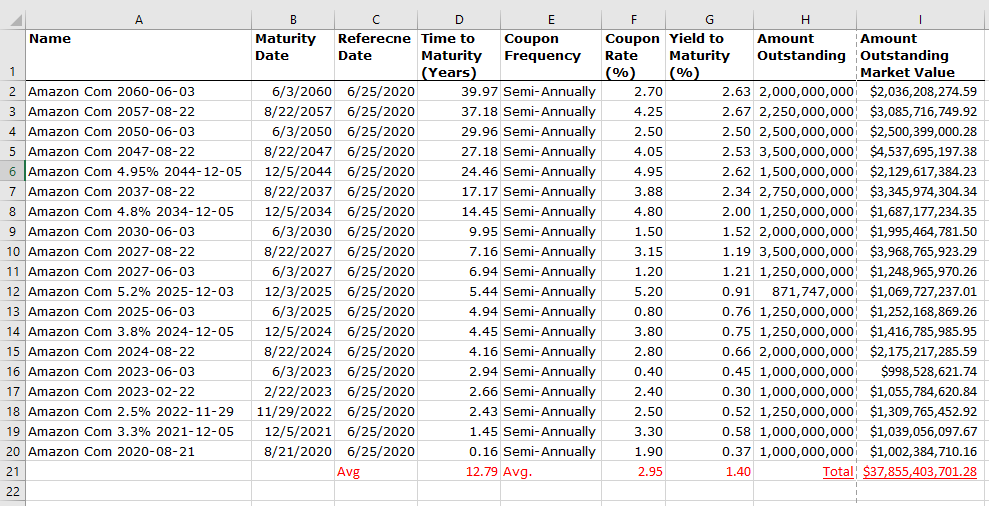Select column I header
This screenshot has height=506, width=989.
(920, 20)
